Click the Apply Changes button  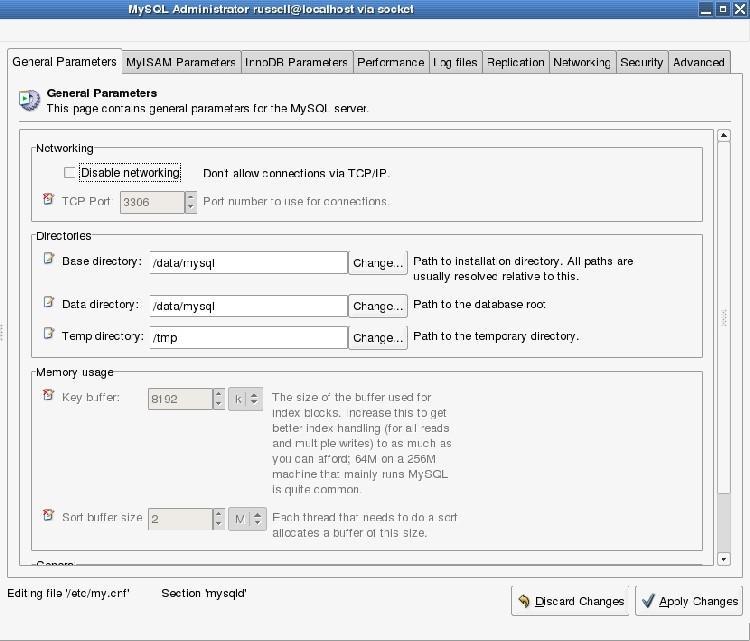coord(689,601)
